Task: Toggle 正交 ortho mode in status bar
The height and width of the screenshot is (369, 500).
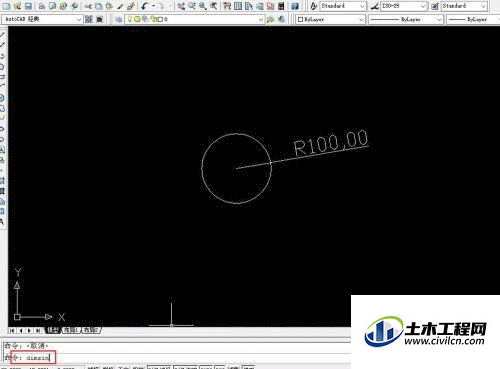Action: click(123, 367)
